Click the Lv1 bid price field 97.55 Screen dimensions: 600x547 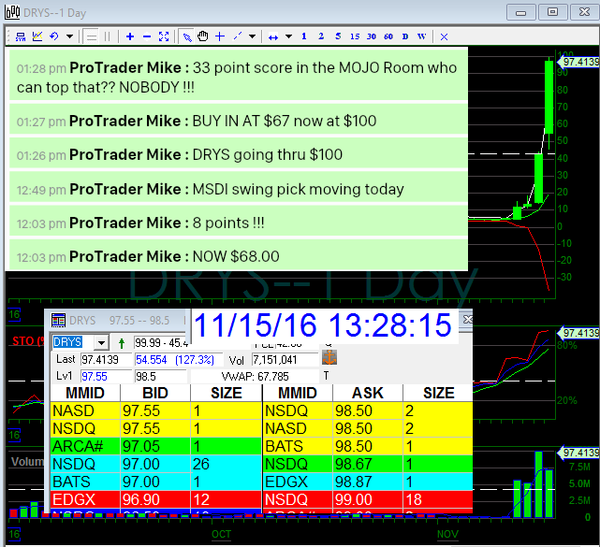(x=105, y=375)
